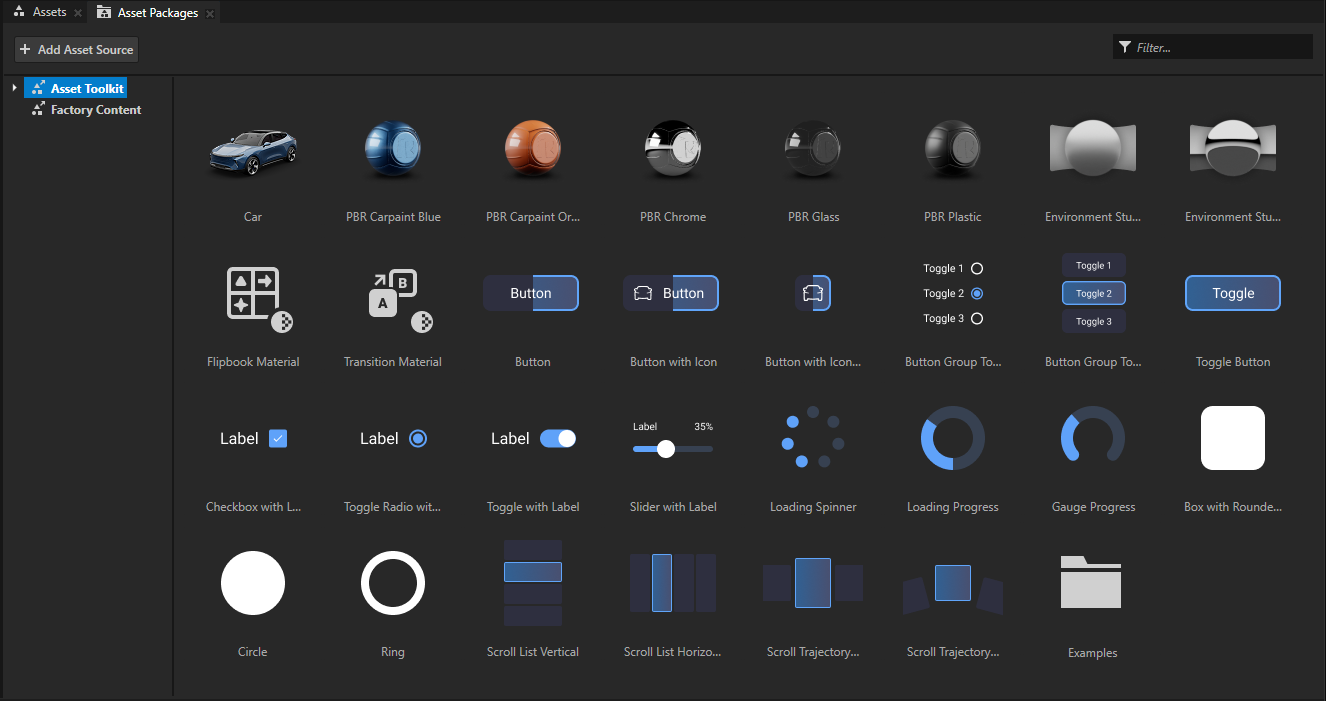Viewport: 1326px width, 701px height.
Task: Click the Add Asset Source button
Action: tap(75, 49)
